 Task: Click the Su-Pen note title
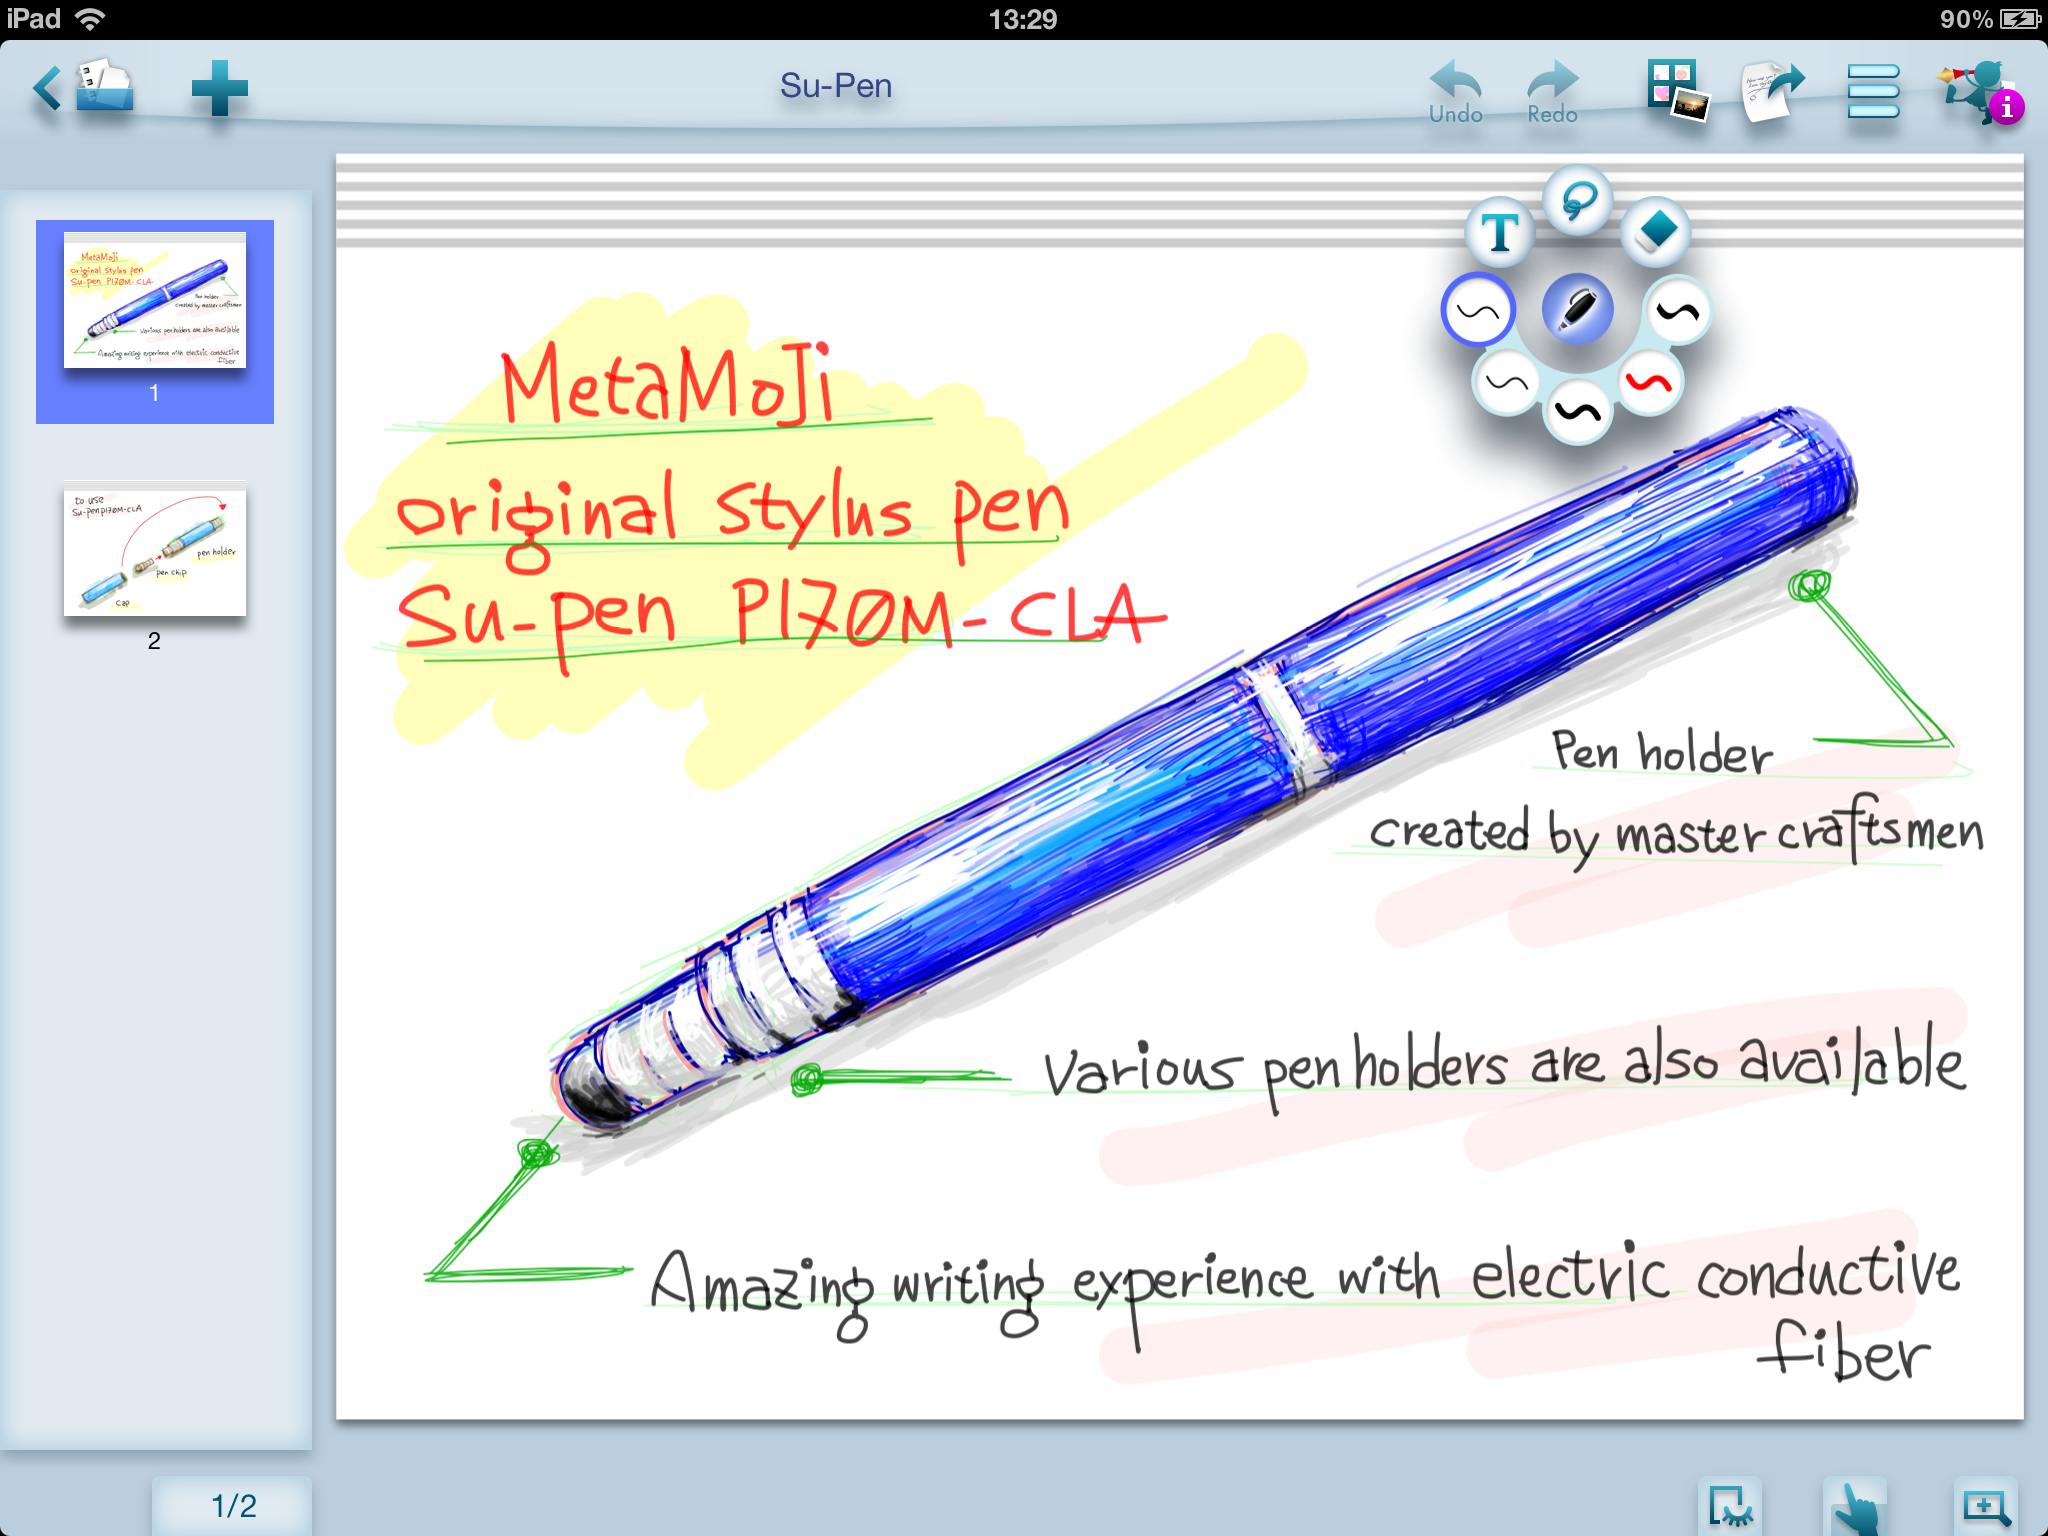click(x=836, y=86)
